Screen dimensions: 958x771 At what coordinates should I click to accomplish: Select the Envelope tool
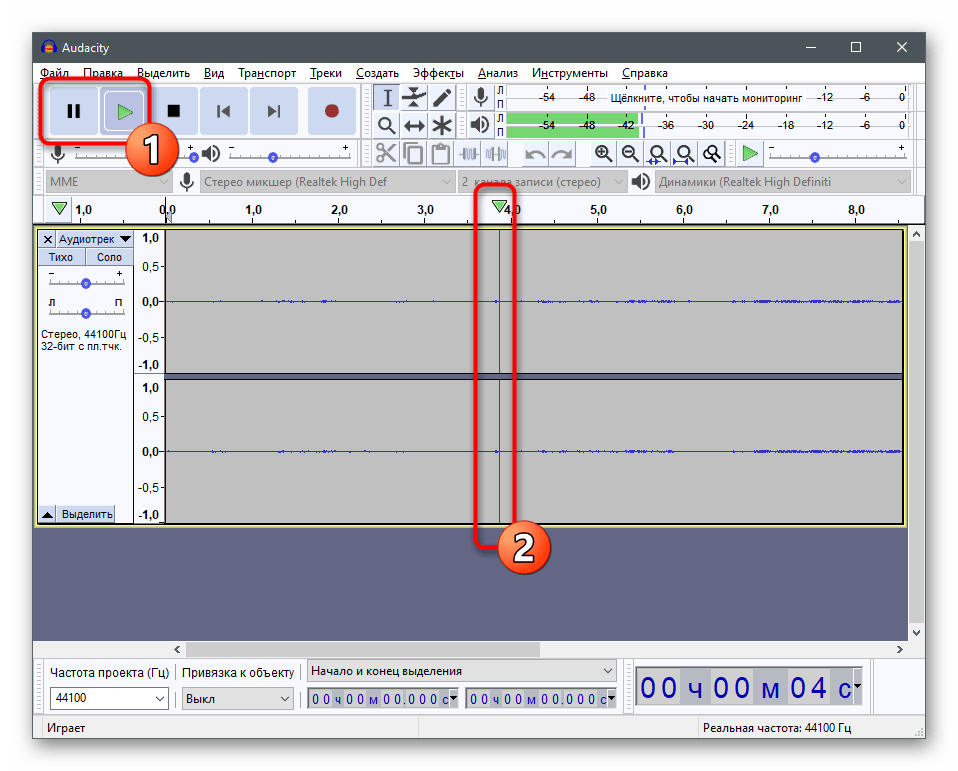tap(414, 98)
